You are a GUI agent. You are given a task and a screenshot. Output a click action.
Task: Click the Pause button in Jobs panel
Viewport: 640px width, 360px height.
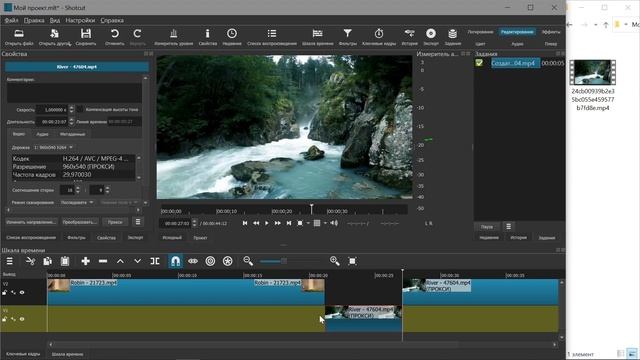pos(487,227)
